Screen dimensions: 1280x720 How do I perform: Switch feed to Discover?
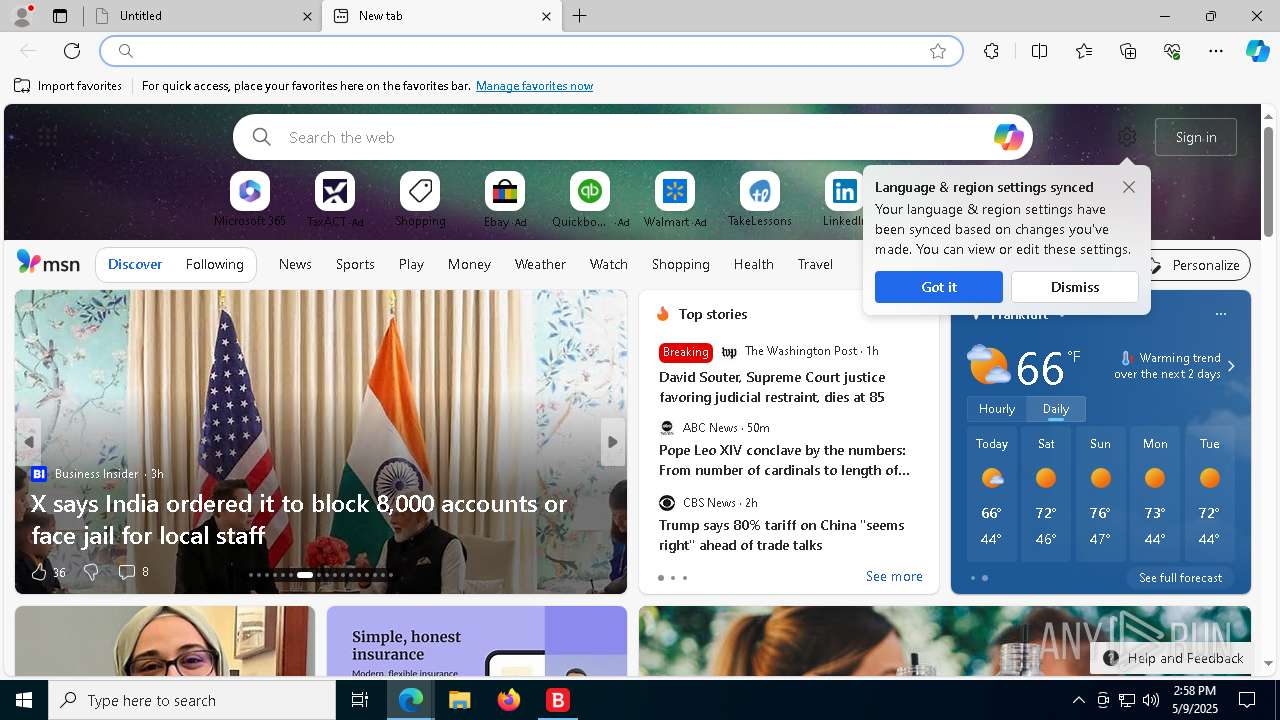pos(135,265)
